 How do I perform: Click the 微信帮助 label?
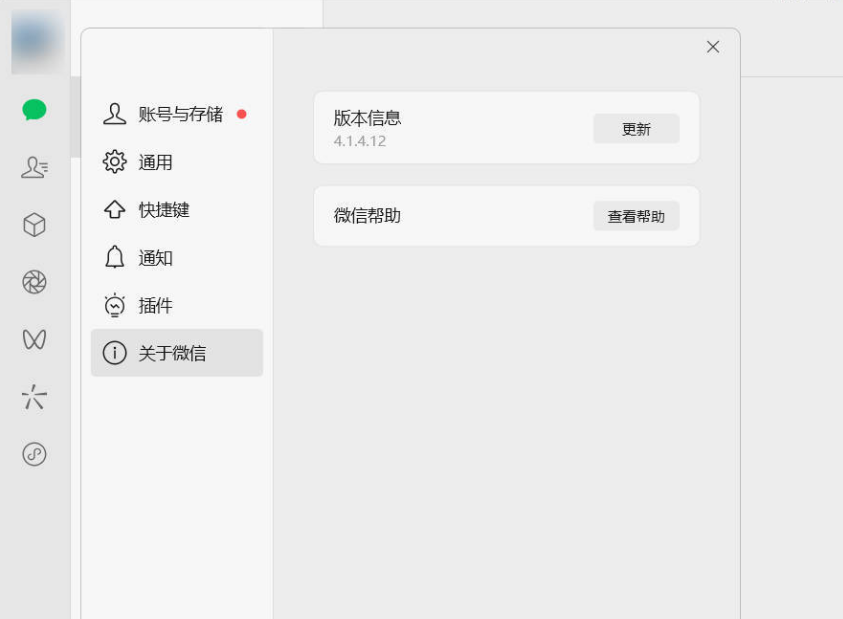point(367,216)
